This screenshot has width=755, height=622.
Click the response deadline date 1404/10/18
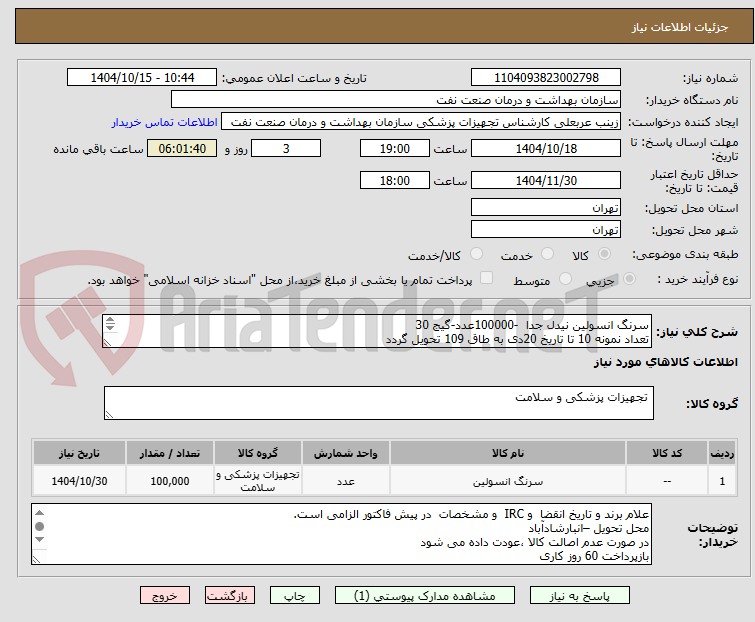(x=546, y=148)
